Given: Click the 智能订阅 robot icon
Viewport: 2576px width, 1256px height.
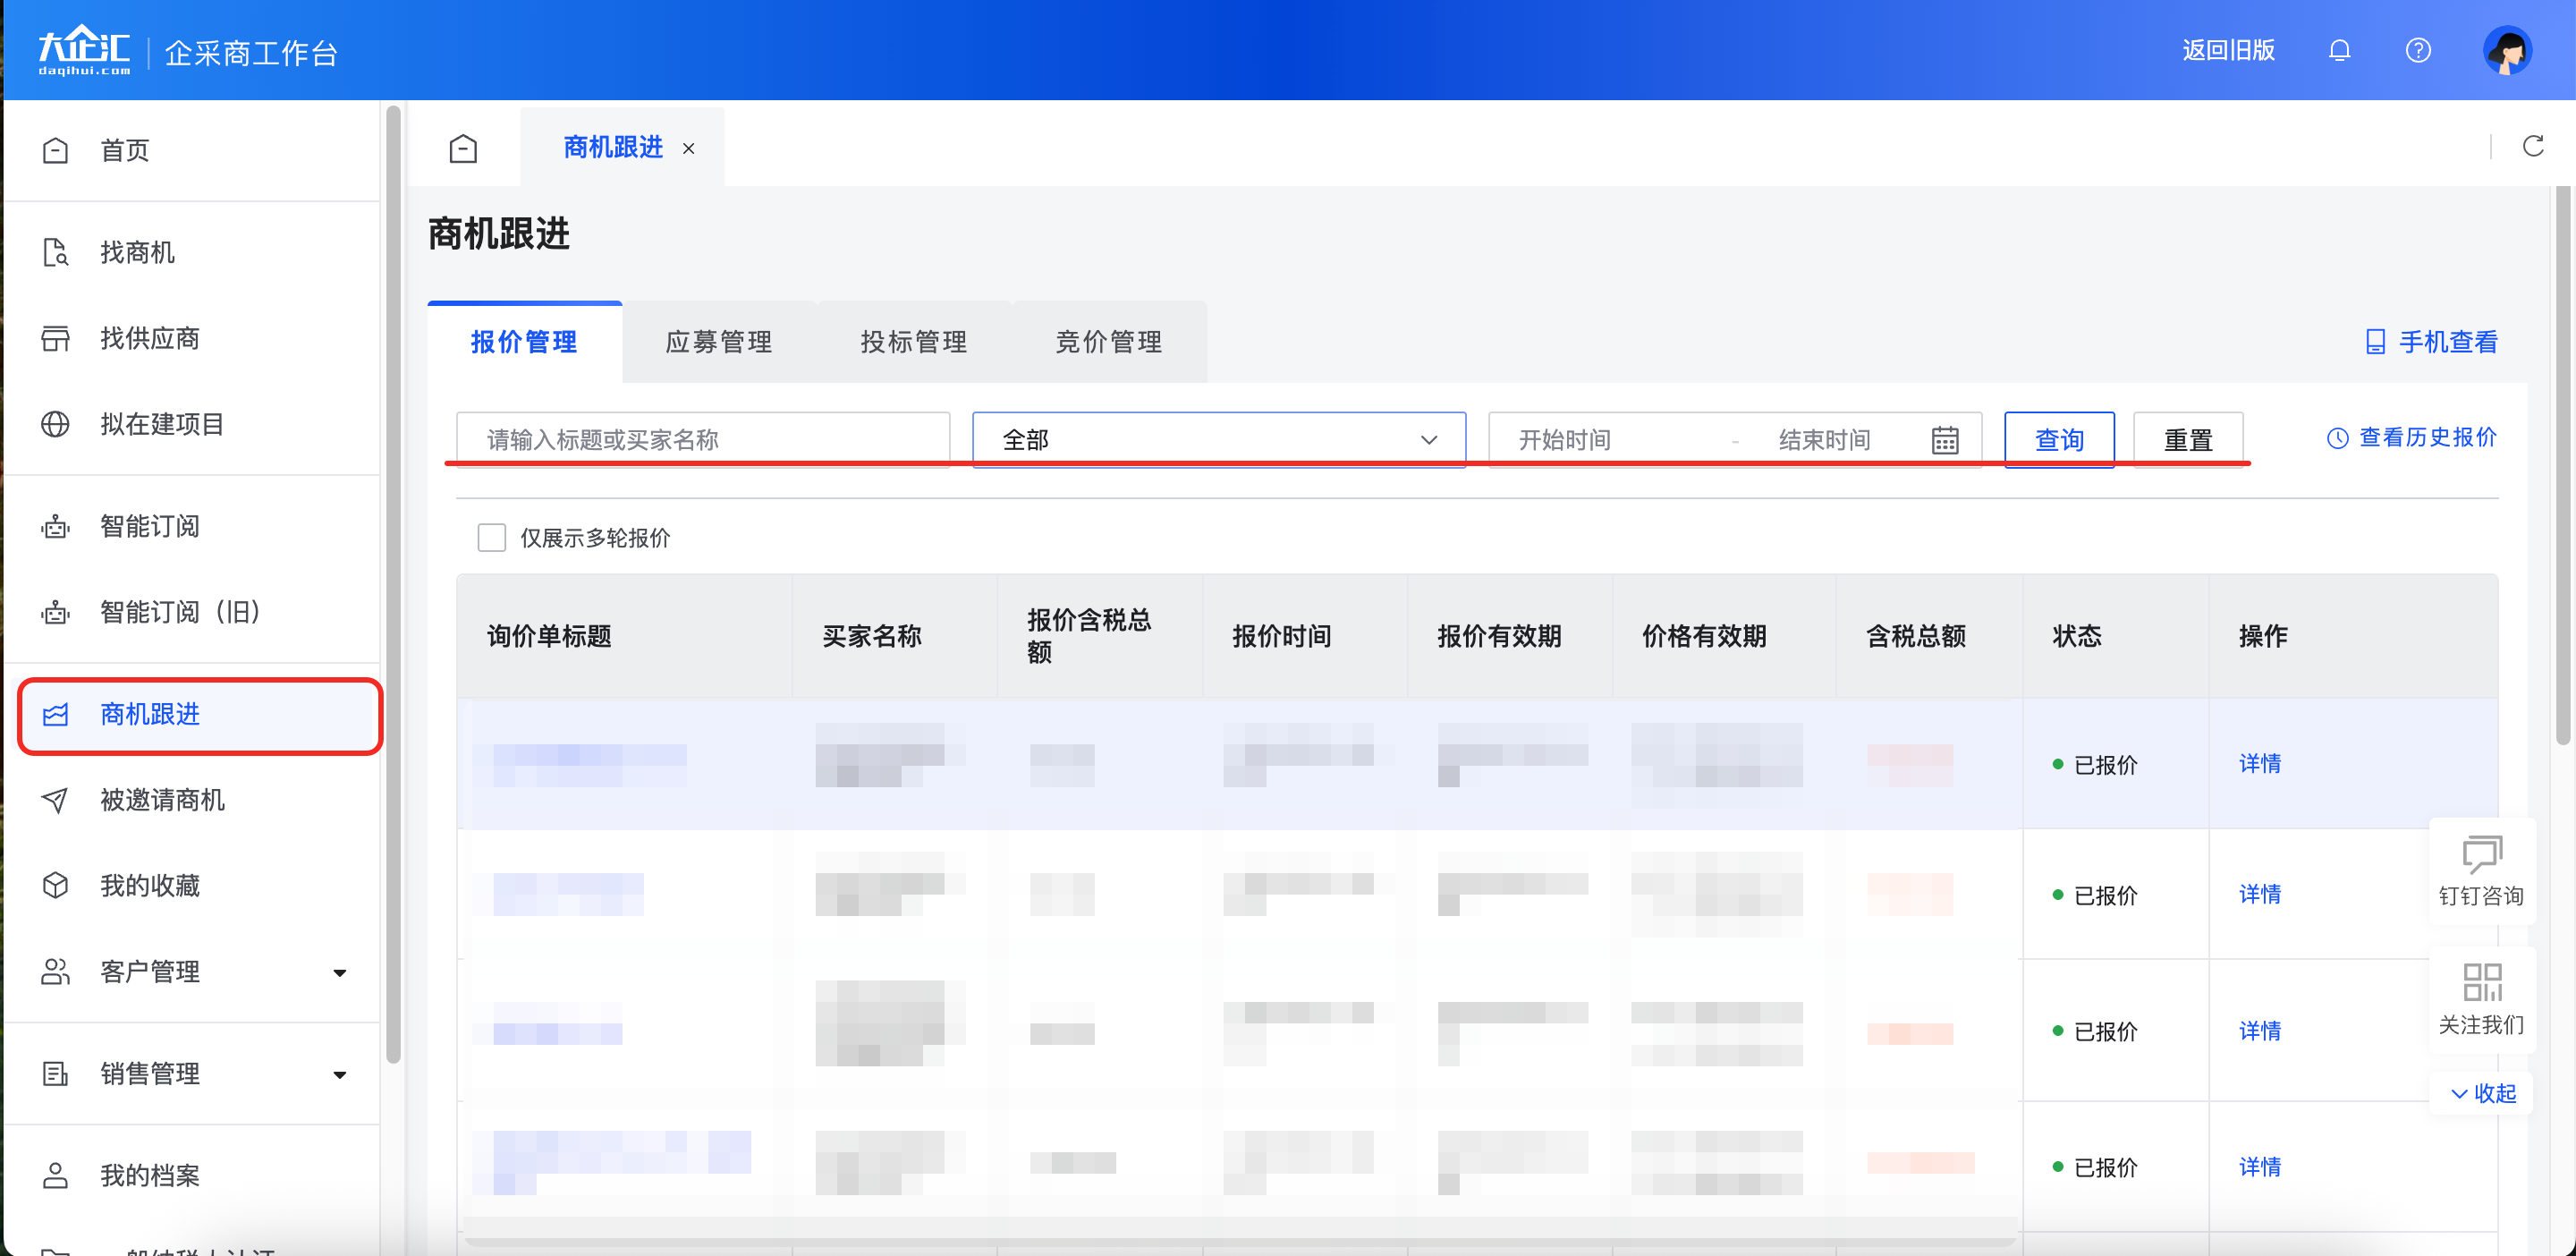Looking at the screenshot, I should [x=55, y=526].
